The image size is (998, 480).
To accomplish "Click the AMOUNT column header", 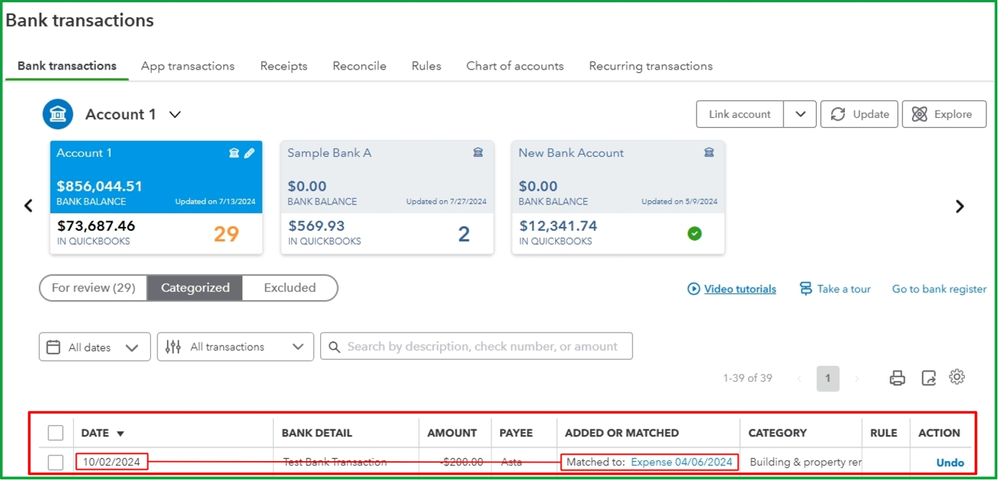I will tap(452, 433).
